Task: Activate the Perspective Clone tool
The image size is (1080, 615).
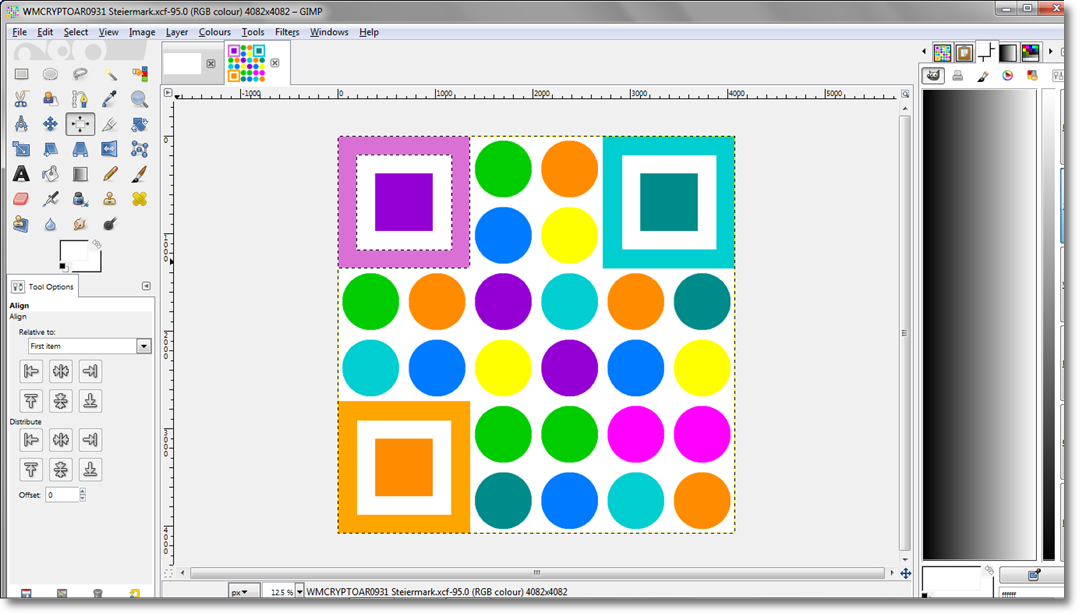Action: (x=21, y=224)
